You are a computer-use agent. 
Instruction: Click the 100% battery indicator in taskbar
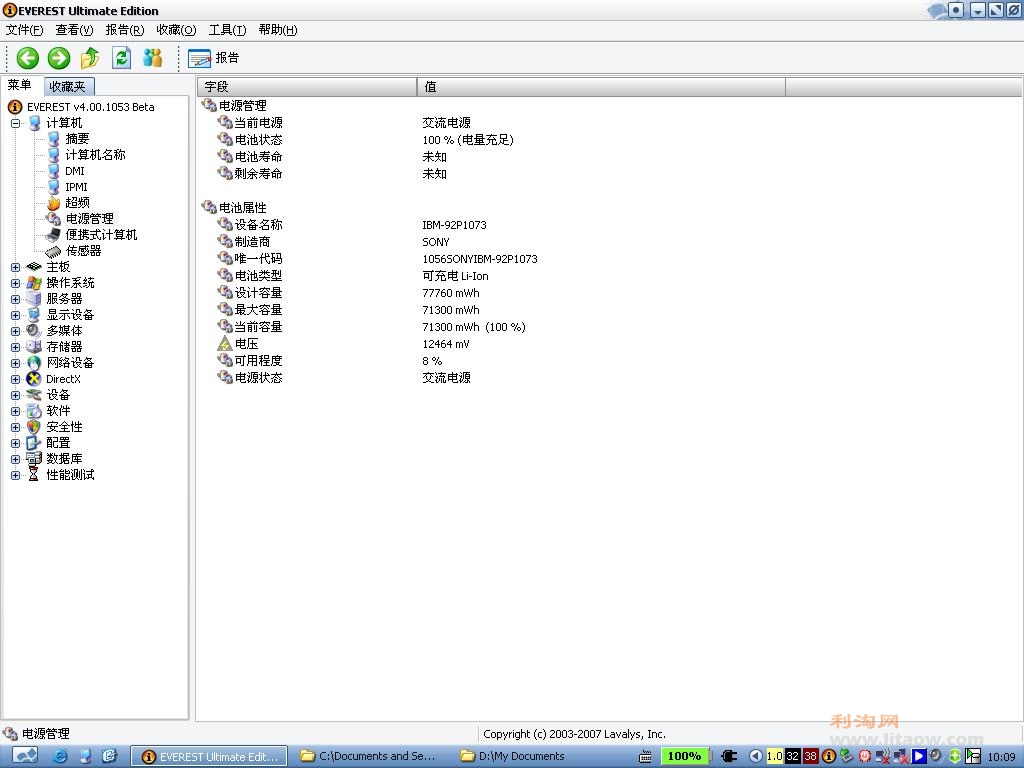[x=684, y=756]
